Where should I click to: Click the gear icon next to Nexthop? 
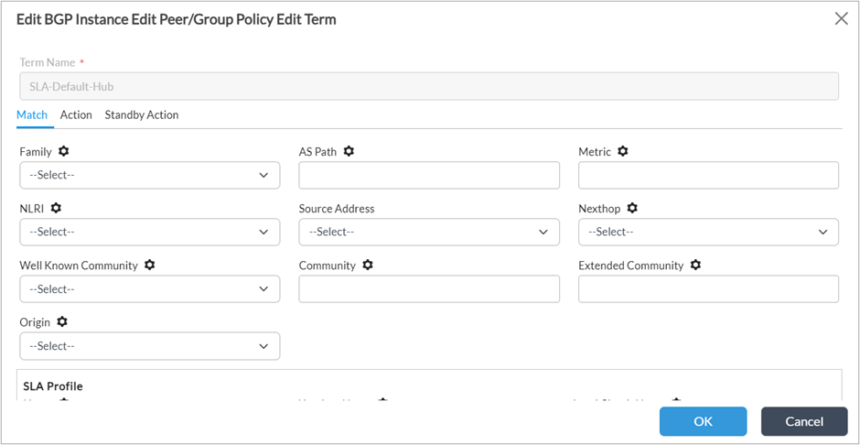pyautogui.click(x=633, y=208)
